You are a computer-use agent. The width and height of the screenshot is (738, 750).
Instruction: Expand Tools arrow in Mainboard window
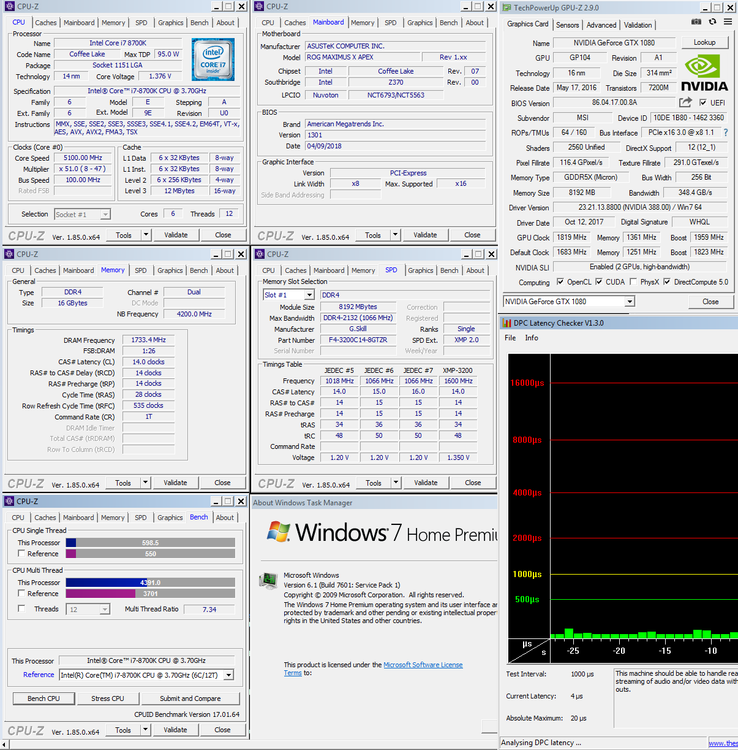coord(395,235)
